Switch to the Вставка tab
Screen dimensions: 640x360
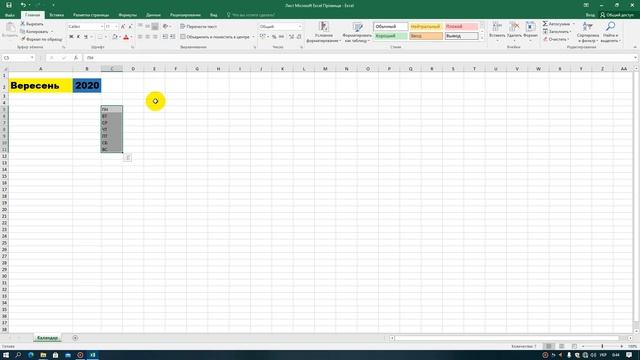coord(56,15)
